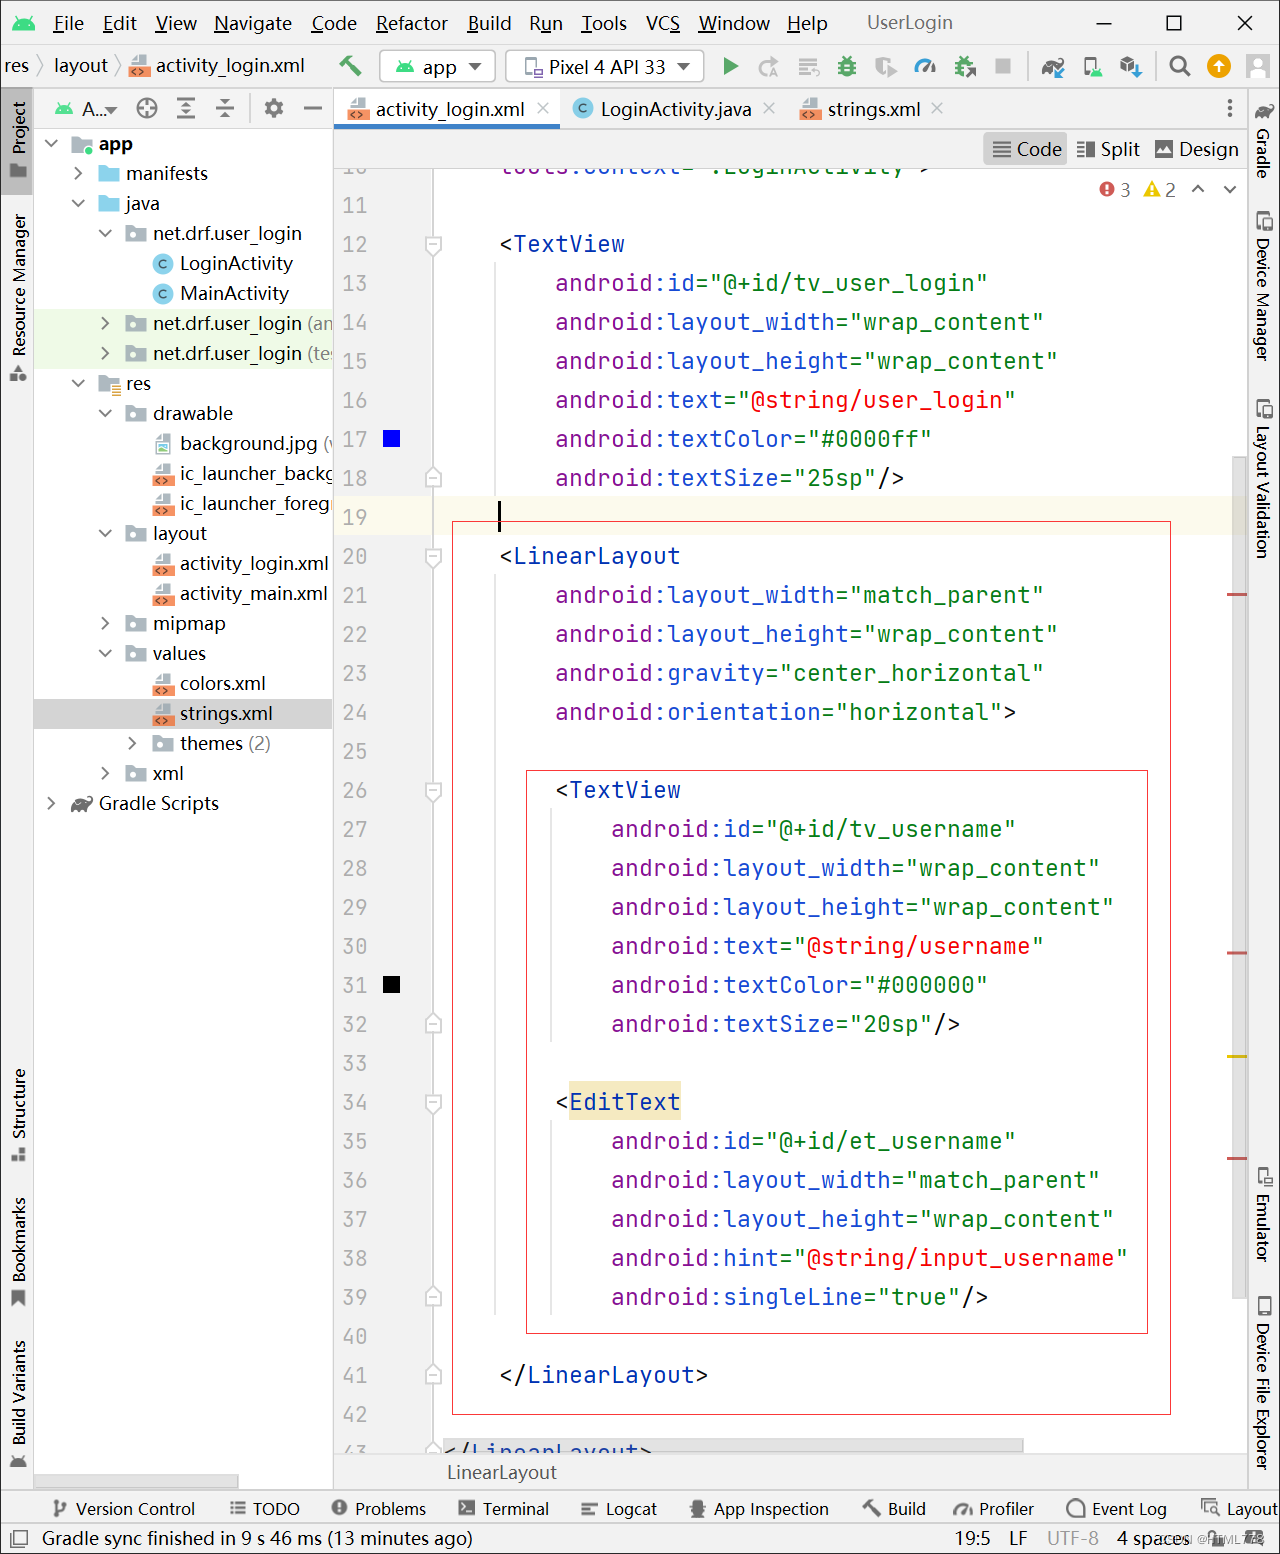Image resolution: width=1280 pixels, height=1554 pixels.
Task: Toggle the Project tool window
Action: (x=18, y=139)
